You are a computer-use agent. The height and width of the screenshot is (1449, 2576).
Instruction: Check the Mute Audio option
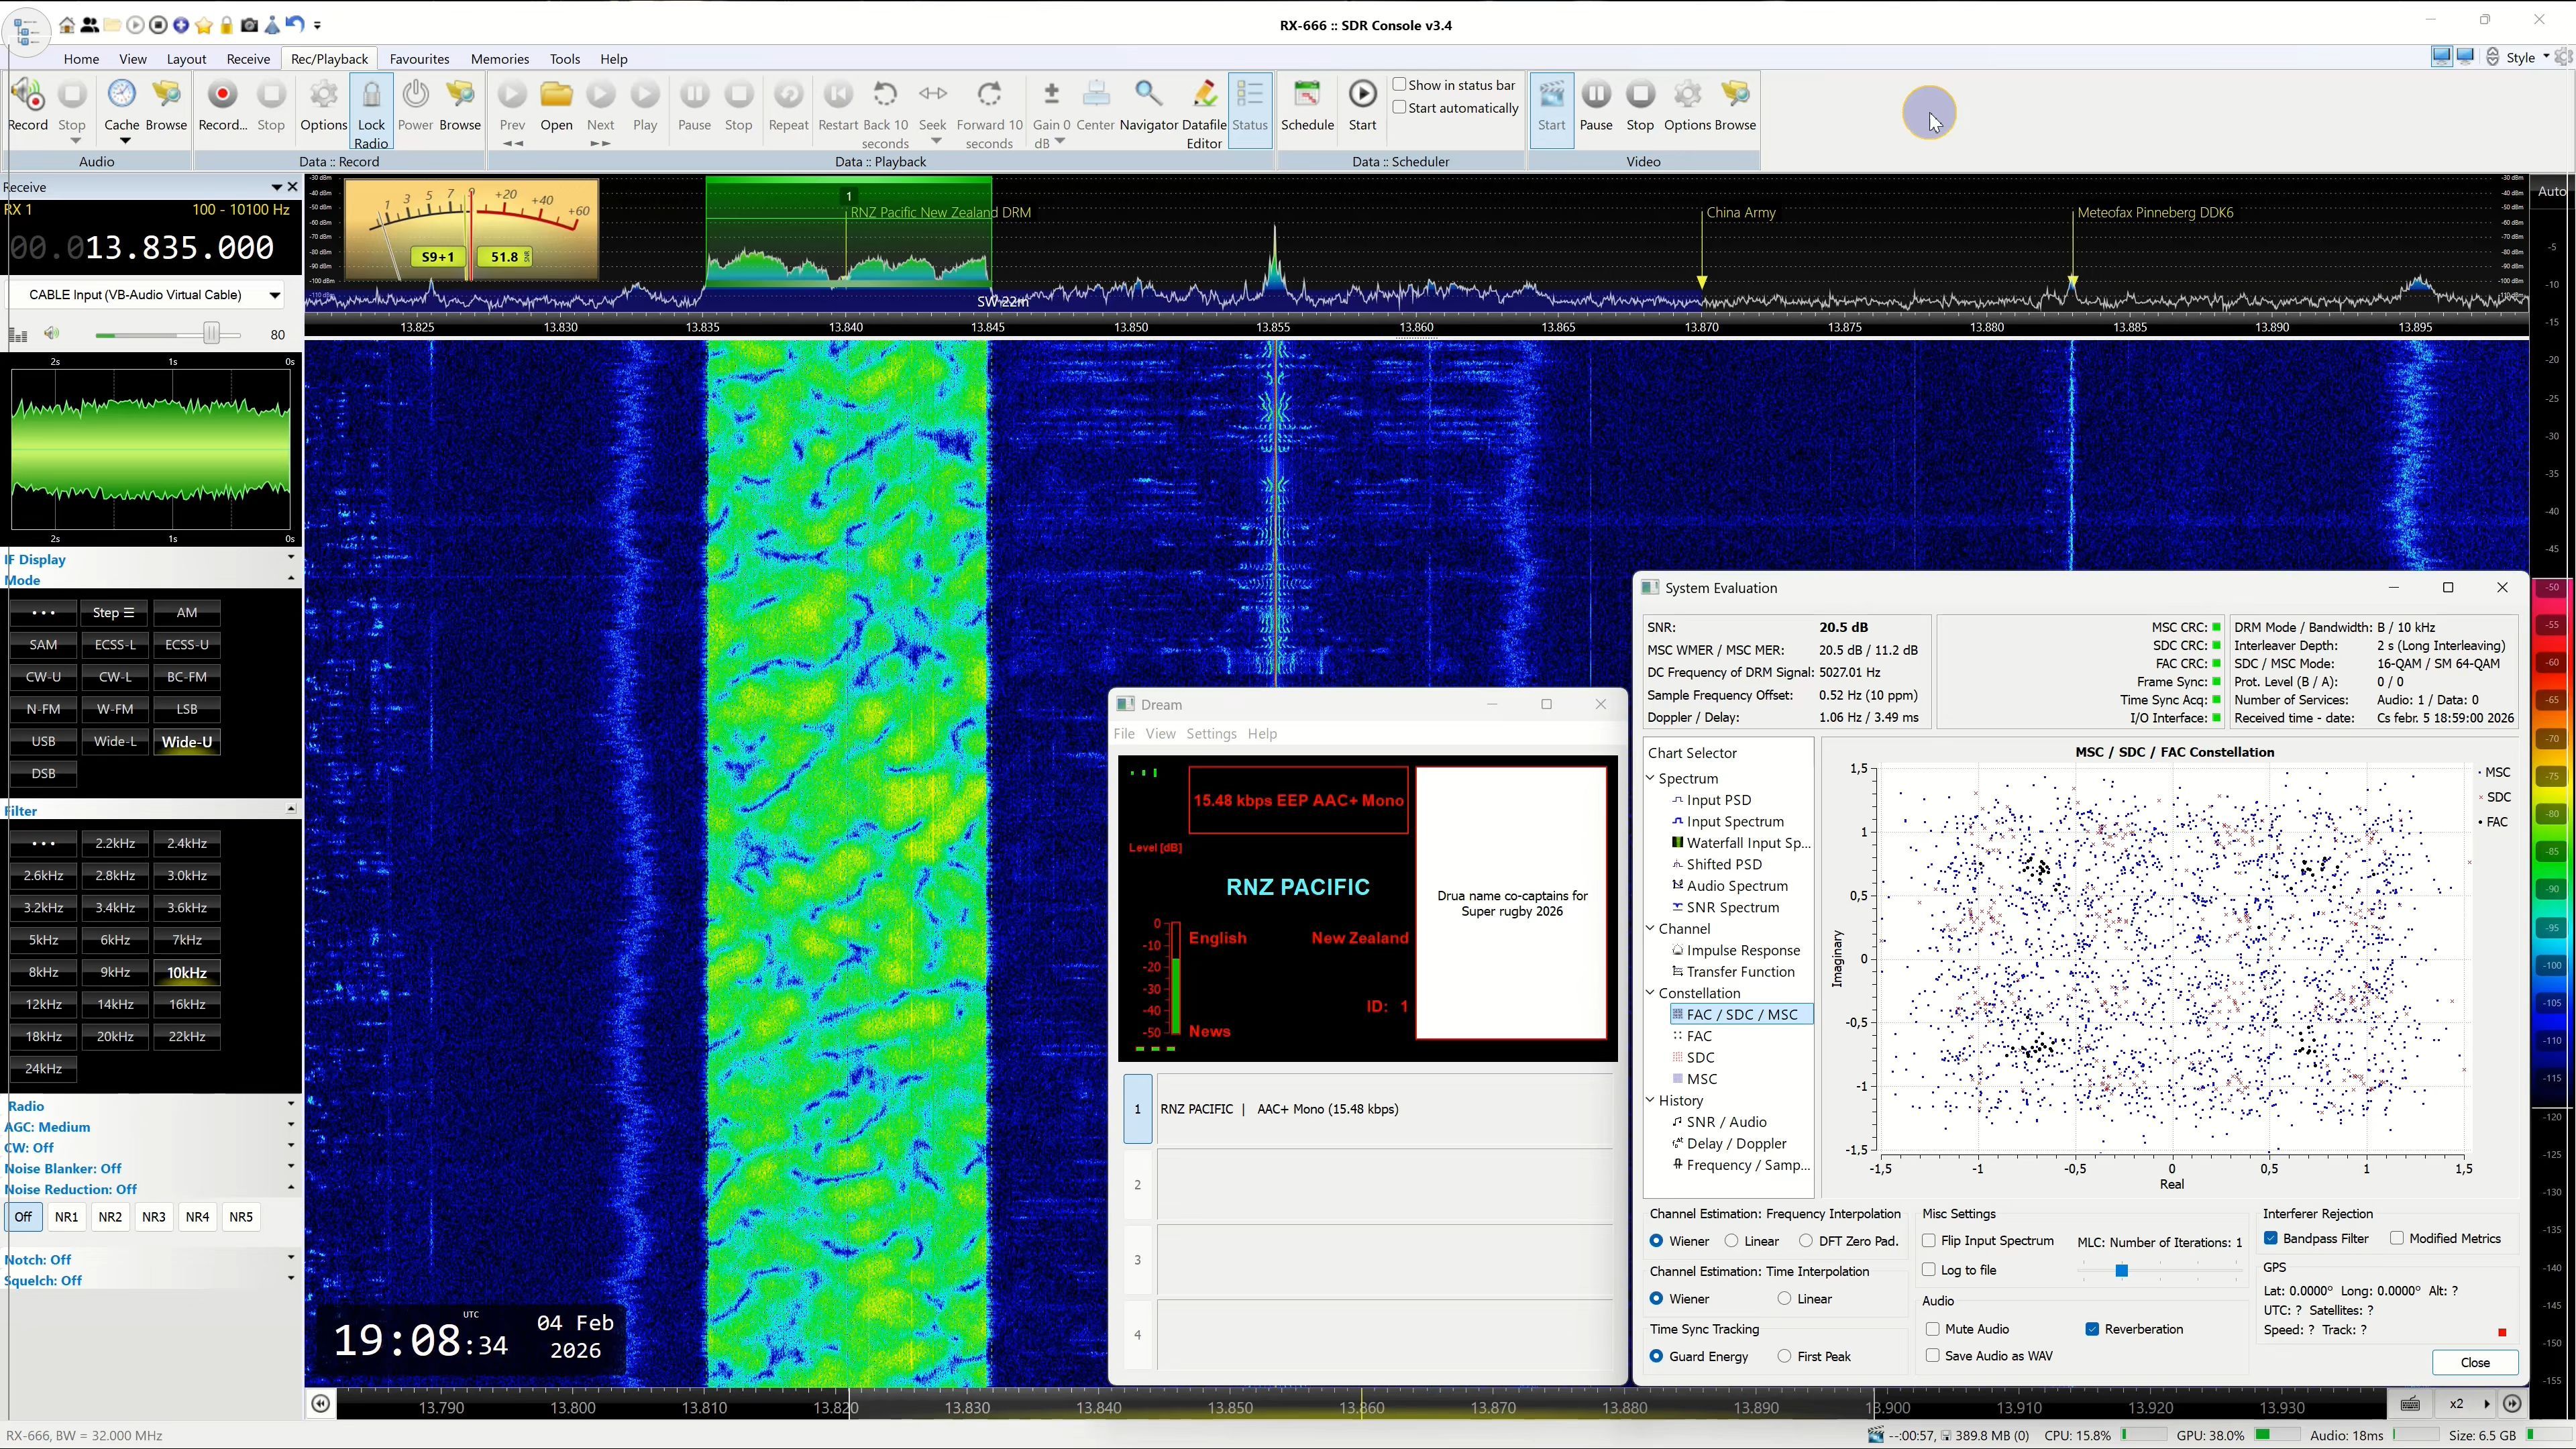(1933, 1329)
